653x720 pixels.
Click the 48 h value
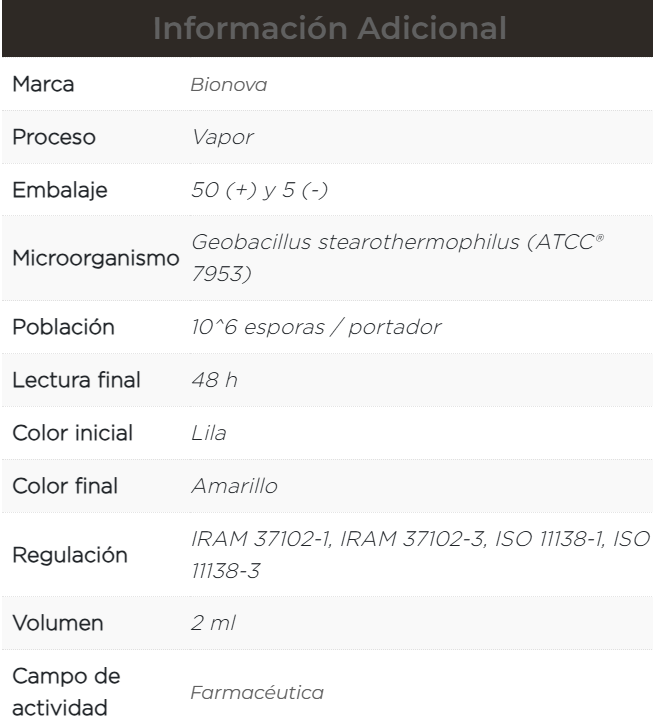click(215, 381)
